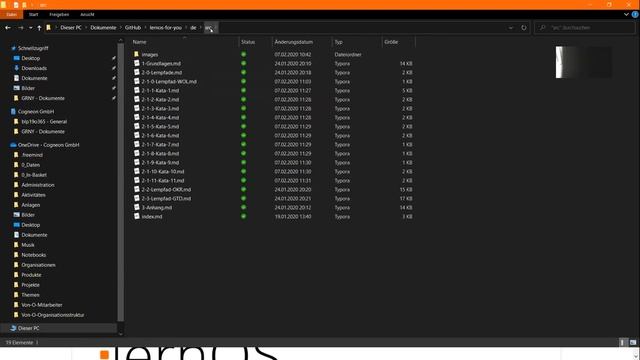
Task: Select the images folder icon
Action: pos(137,54)
